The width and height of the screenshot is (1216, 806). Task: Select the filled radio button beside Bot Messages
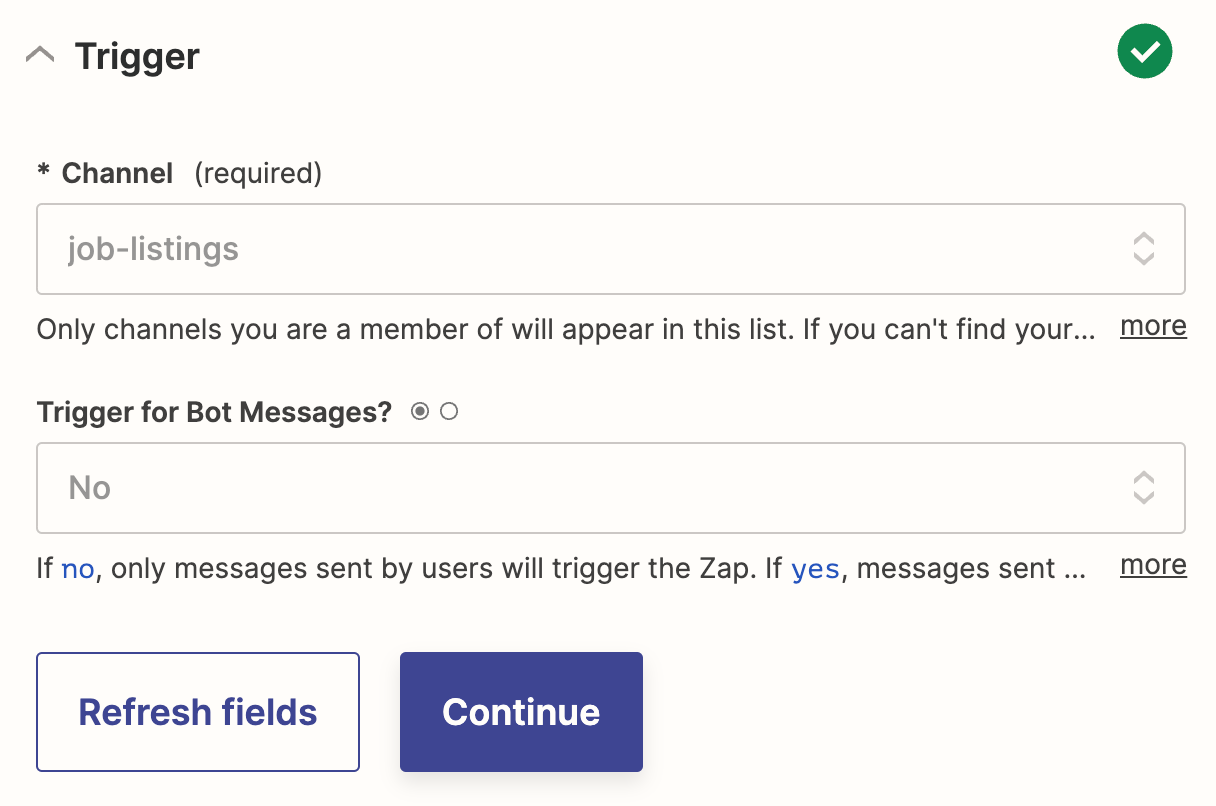(420, 411)
